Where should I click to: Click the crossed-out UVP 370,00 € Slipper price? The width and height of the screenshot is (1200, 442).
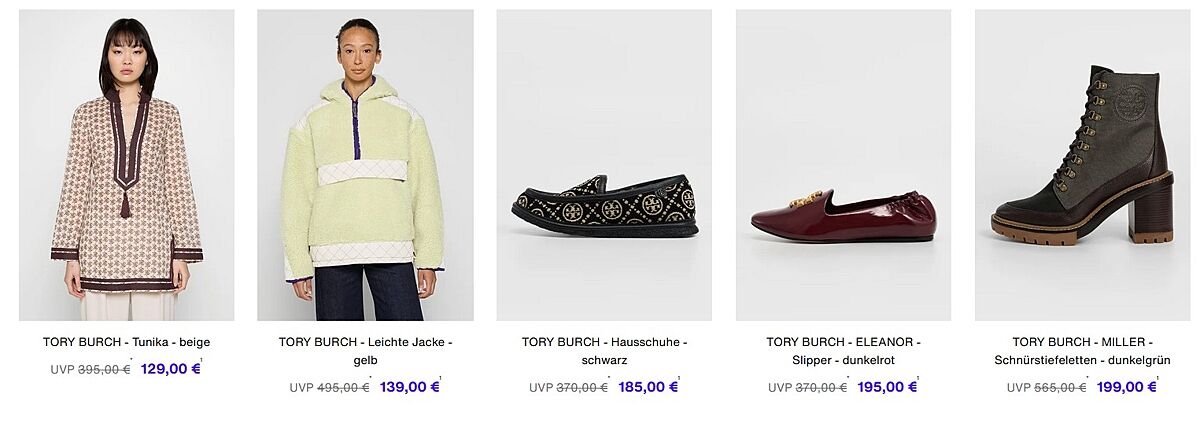click(820, 388)
